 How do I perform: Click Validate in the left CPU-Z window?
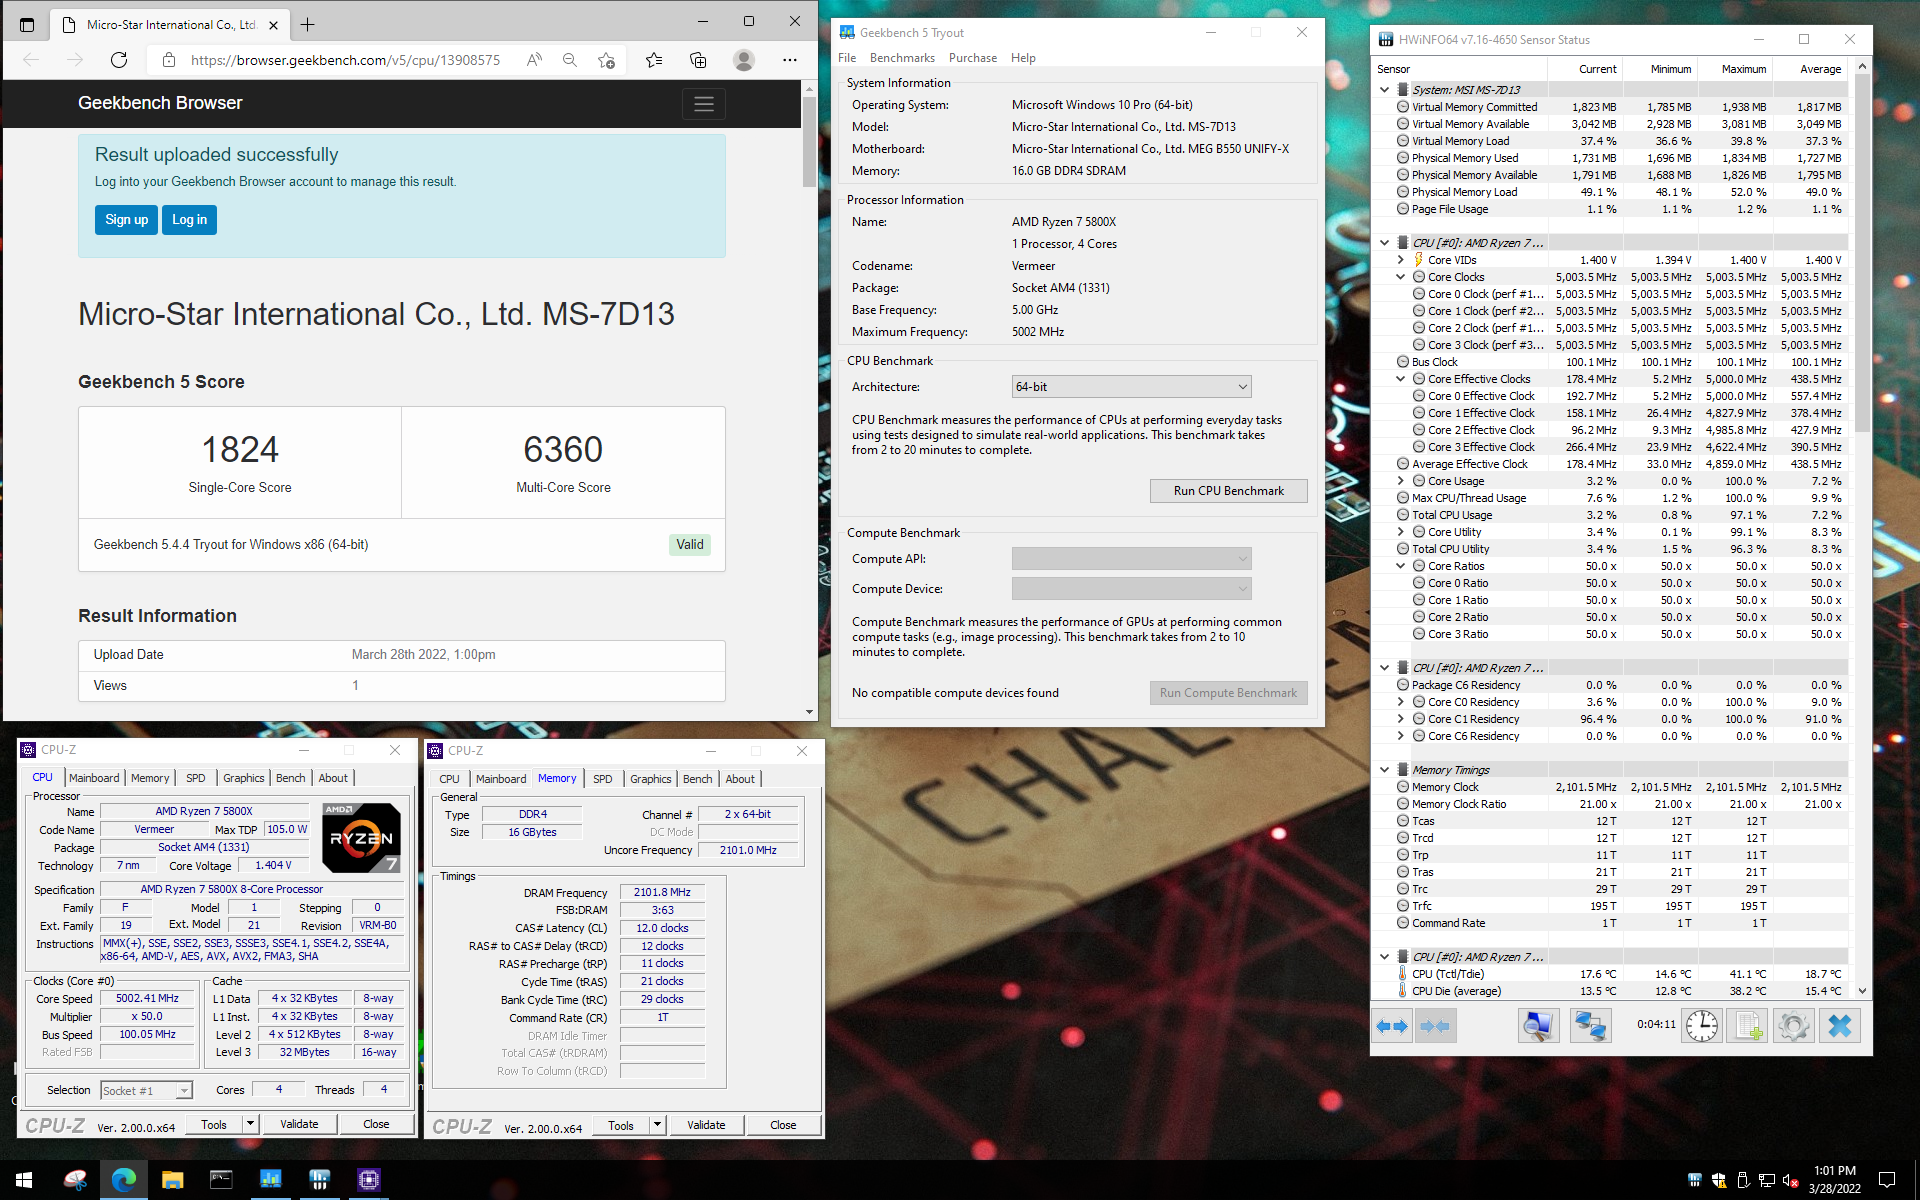click(x=299, y=1124)
